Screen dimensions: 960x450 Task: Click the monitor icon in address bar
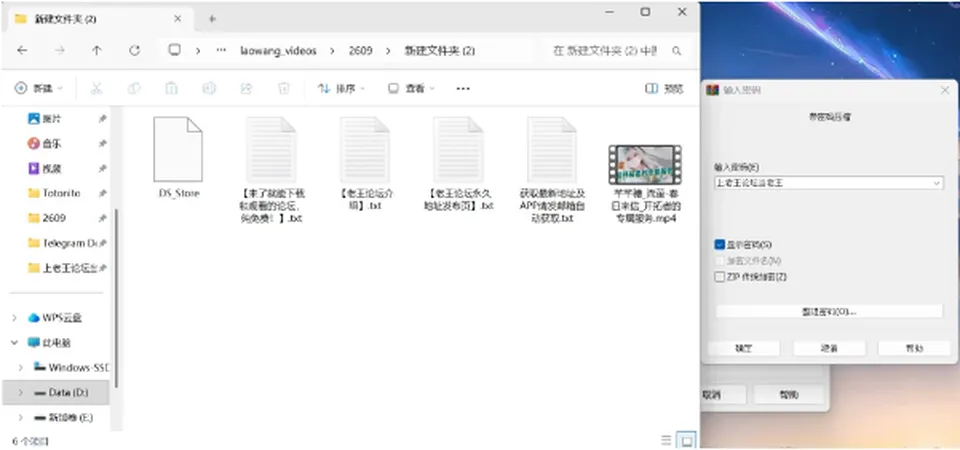(174, 50)
